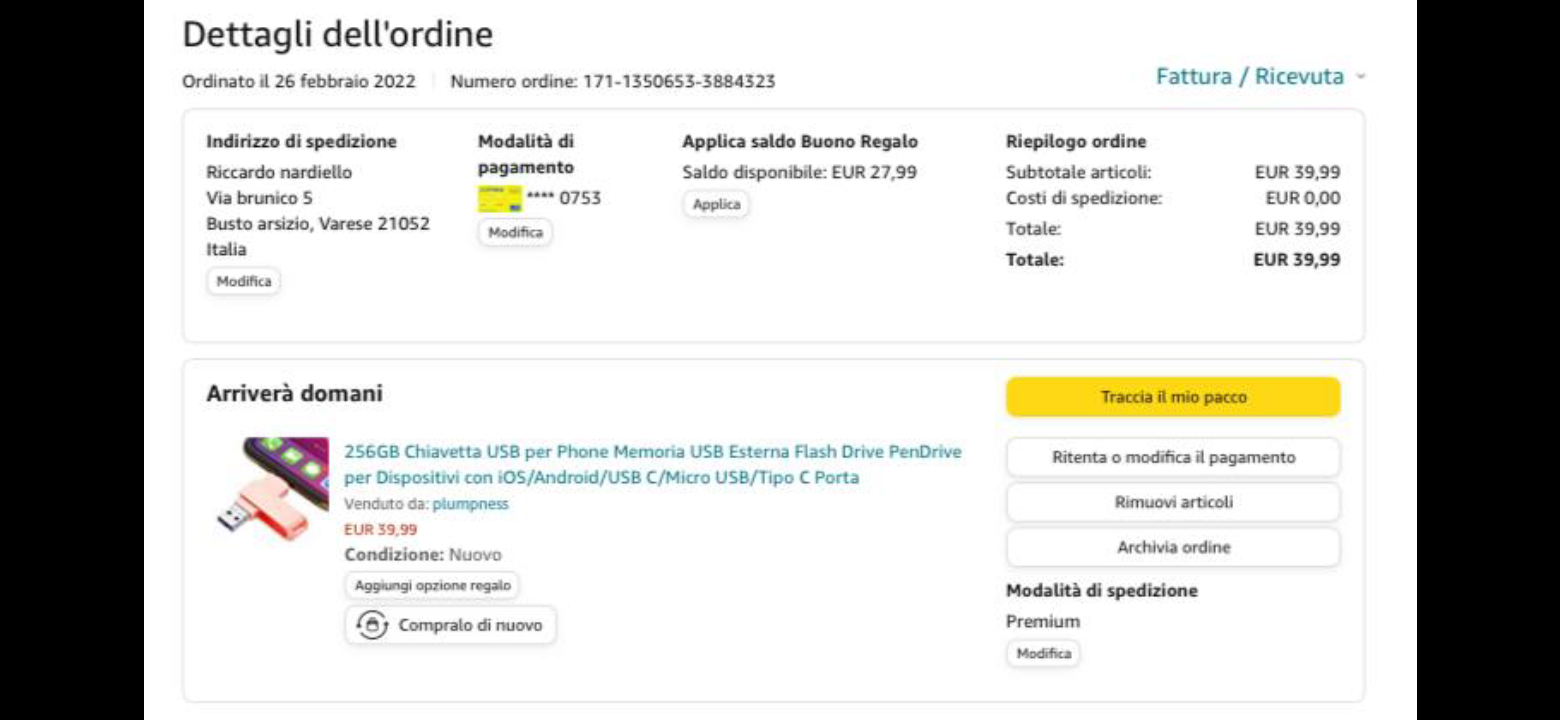Open the Fattura / Ricevuta link

[1249, 77]
